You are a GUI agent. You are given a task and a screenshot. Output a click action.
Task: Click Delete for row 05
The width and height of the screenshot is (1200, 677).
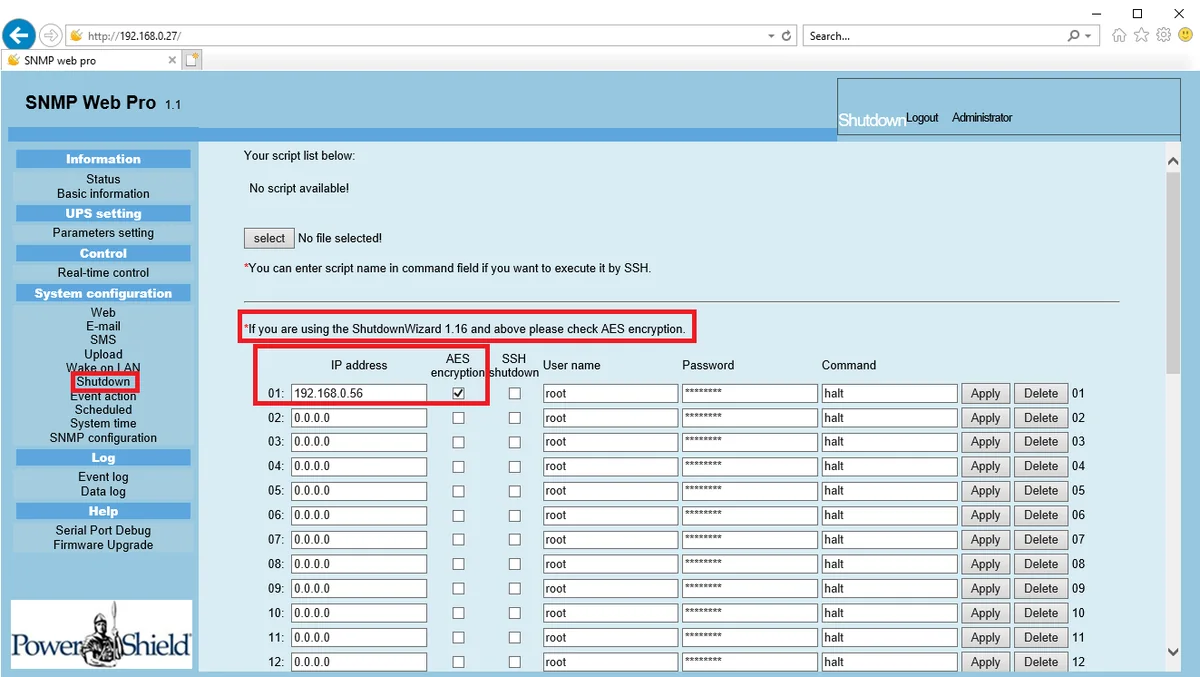1041,491
